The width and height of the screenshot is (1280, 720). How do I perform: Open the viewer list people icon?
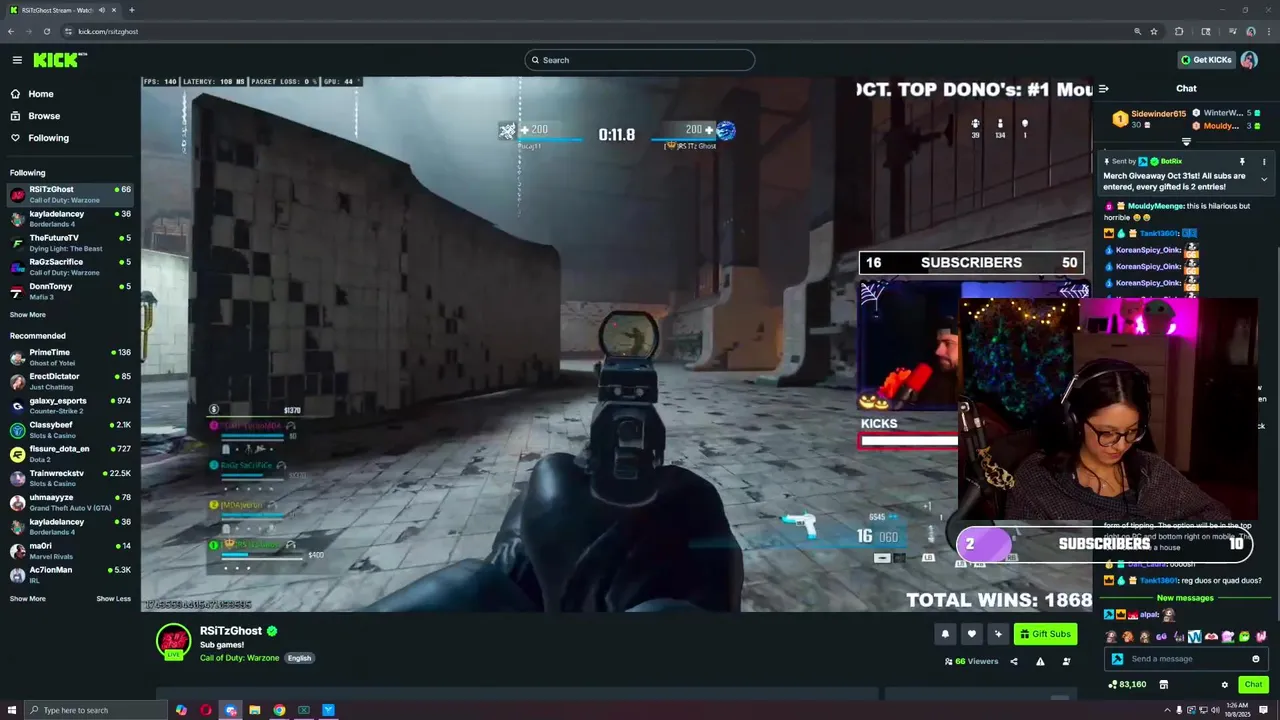pyautogui.click(x=1066, y=661)
